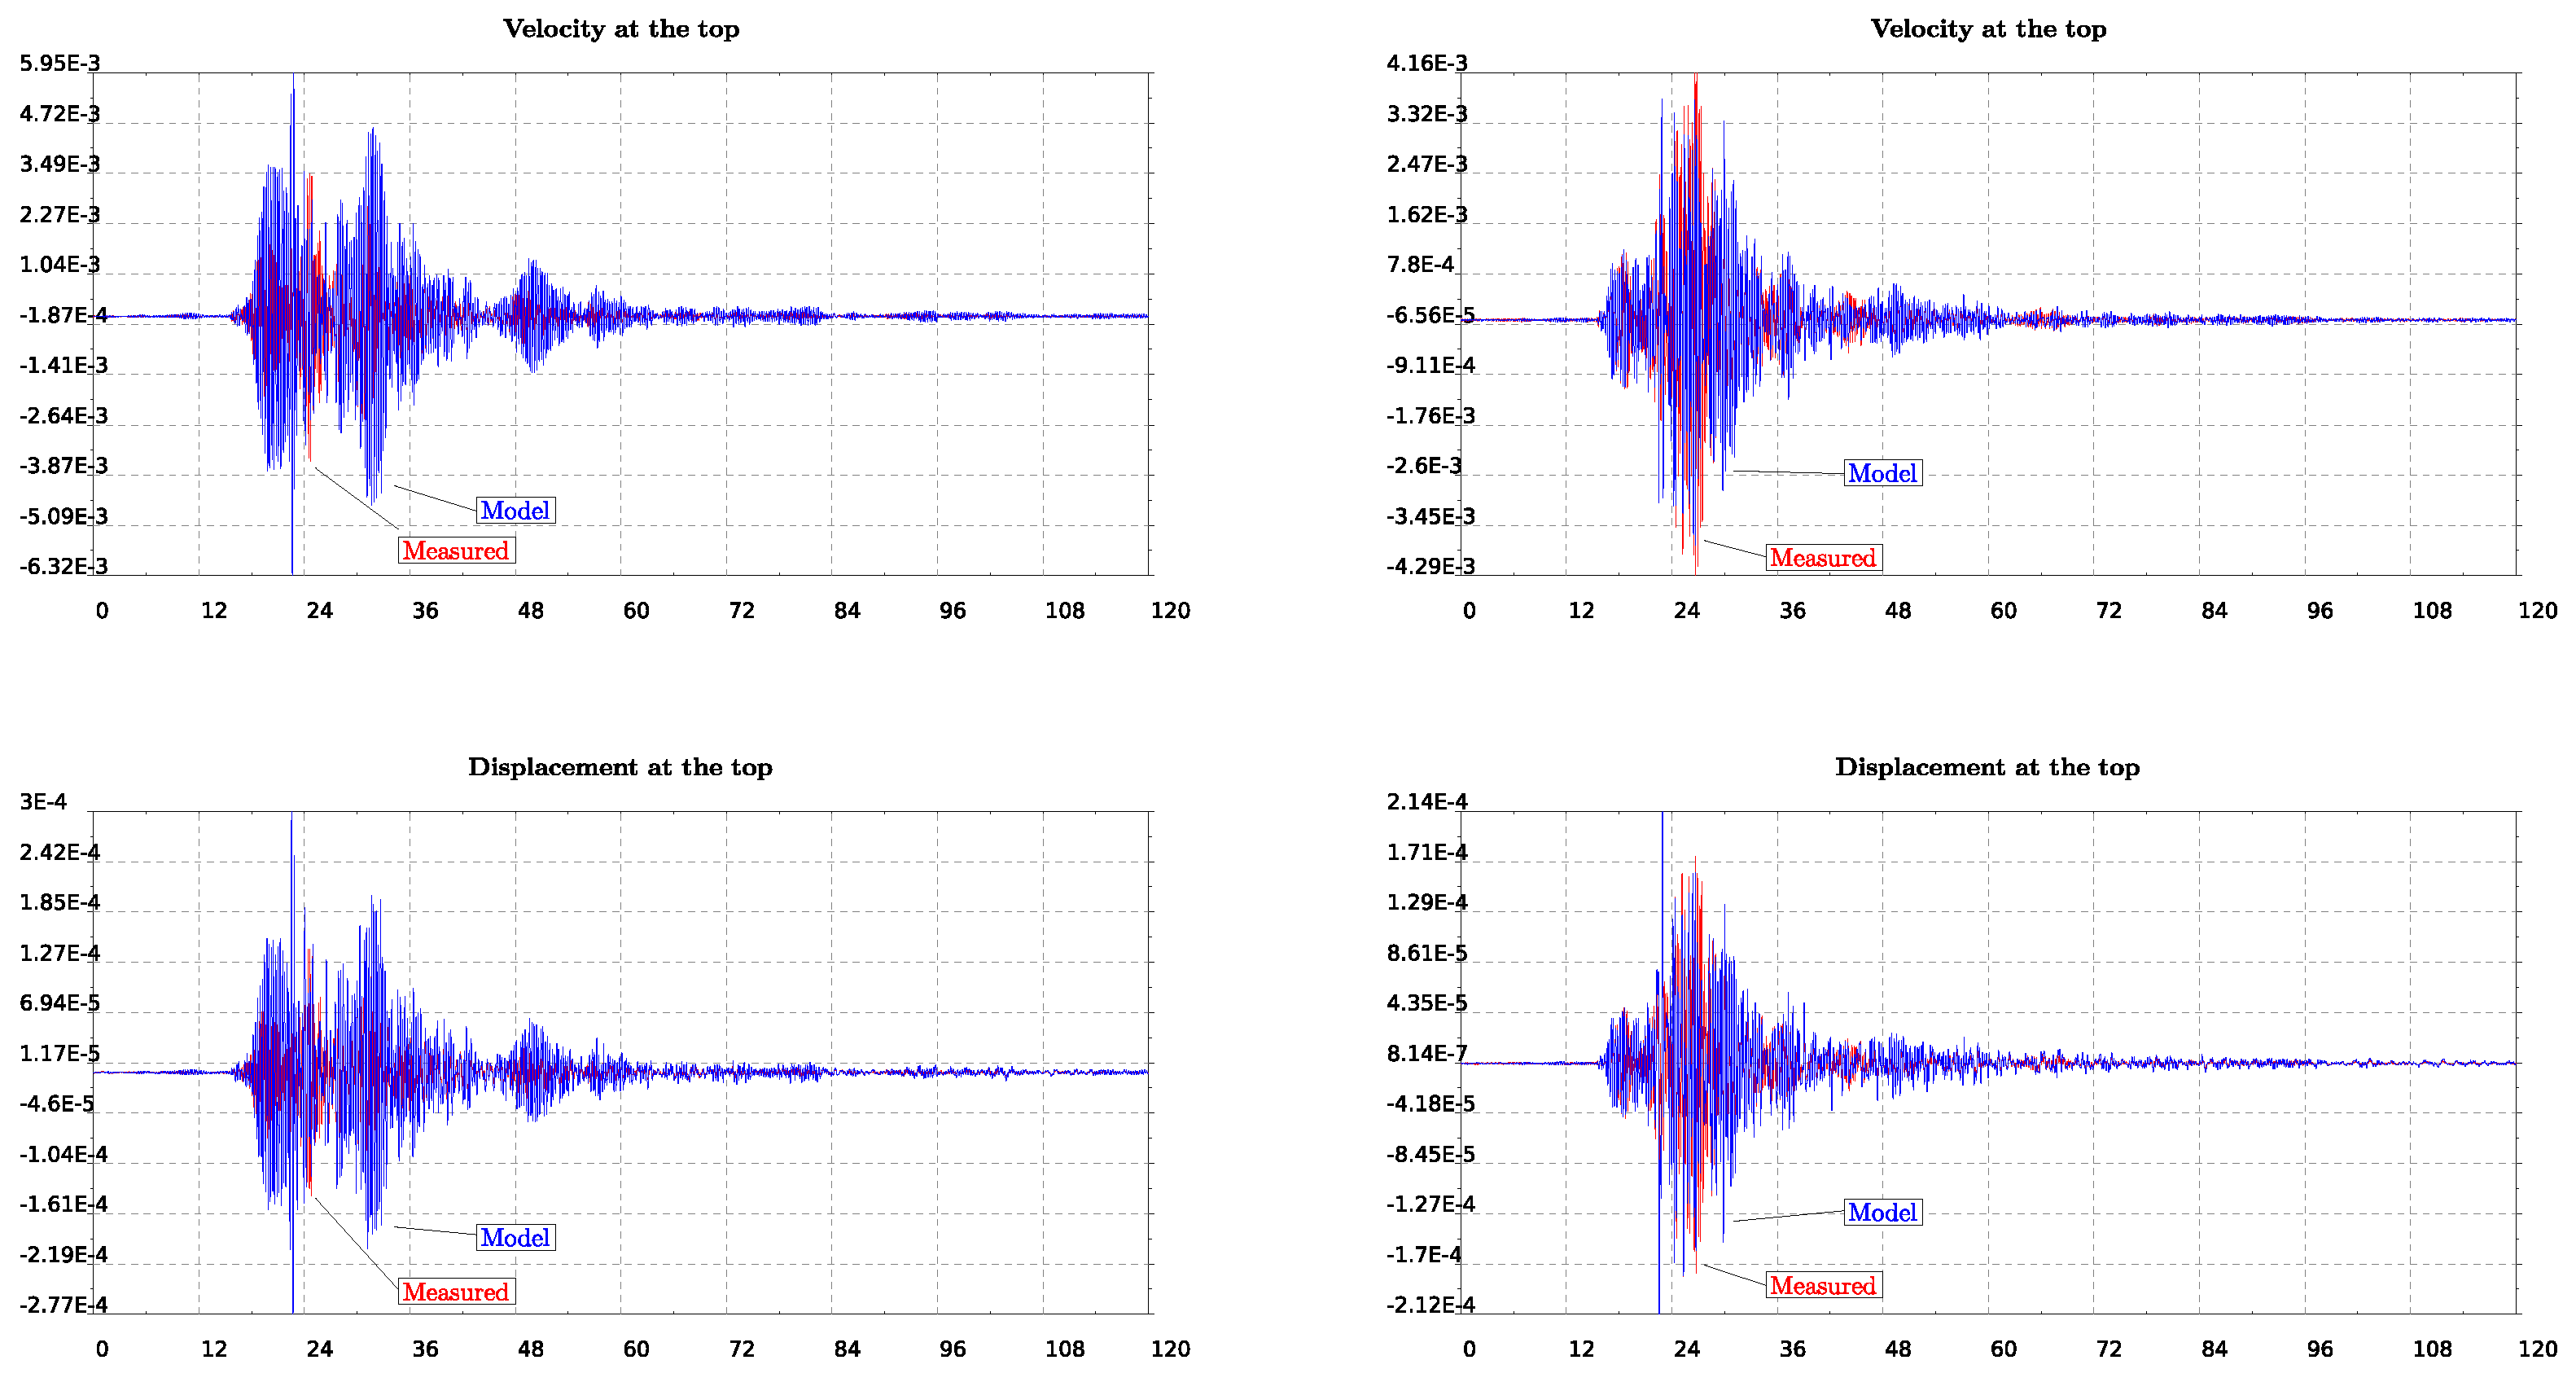Select the Model label in bottom-left displacement plot
This screenshot has width=2576, height=1382.
(515, 1238)
